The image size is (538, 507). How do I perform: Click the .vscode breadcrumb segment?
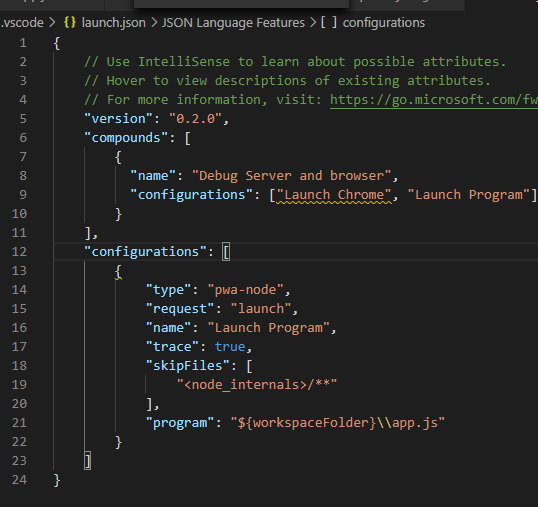pos(22,23)
